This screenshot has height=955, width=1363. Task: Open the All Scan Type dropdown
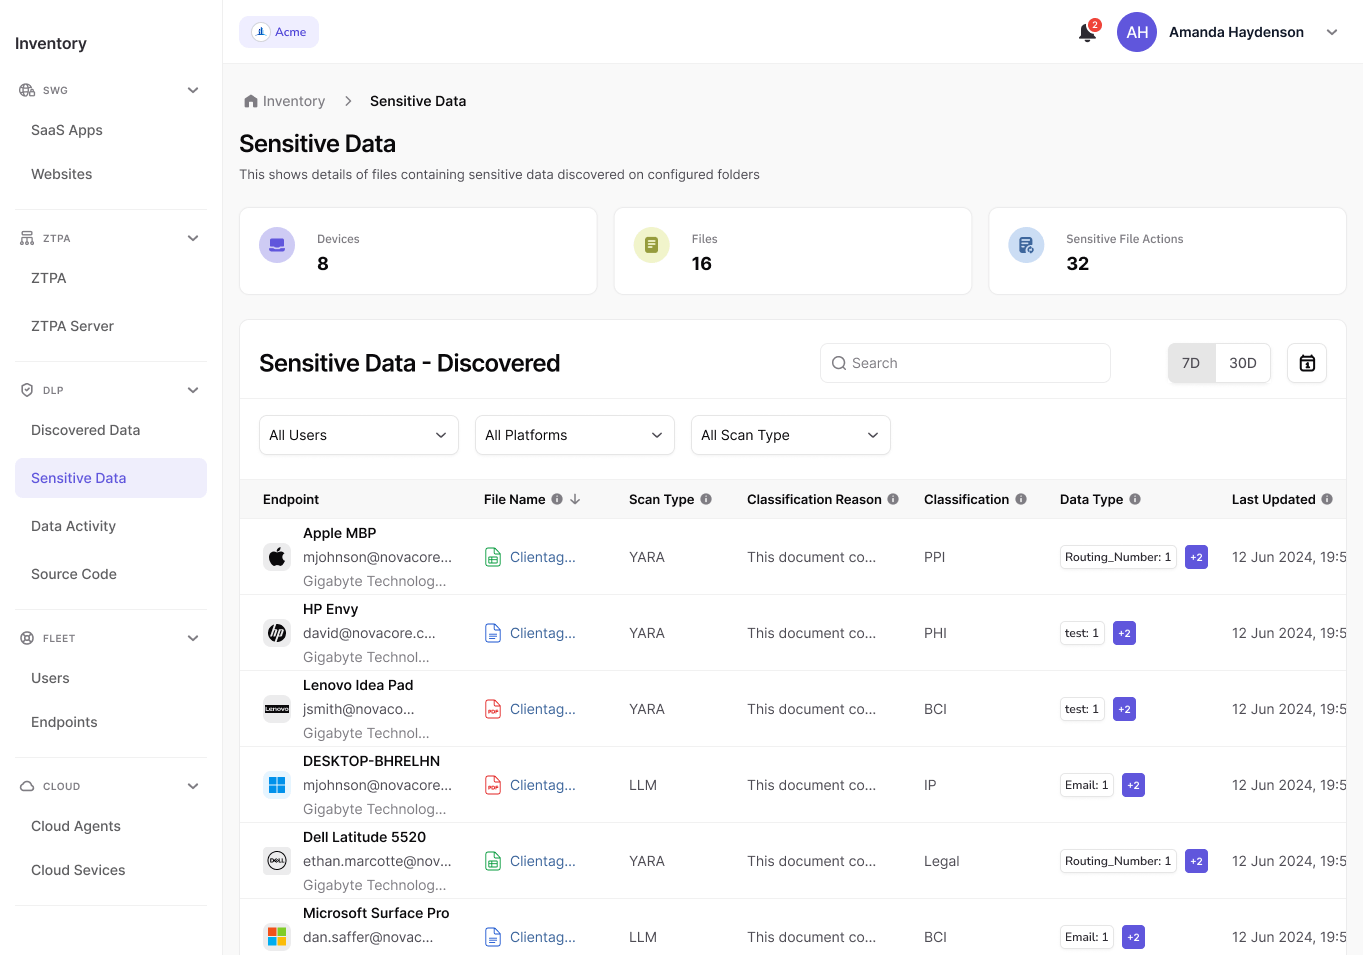(x=790, y=435)
